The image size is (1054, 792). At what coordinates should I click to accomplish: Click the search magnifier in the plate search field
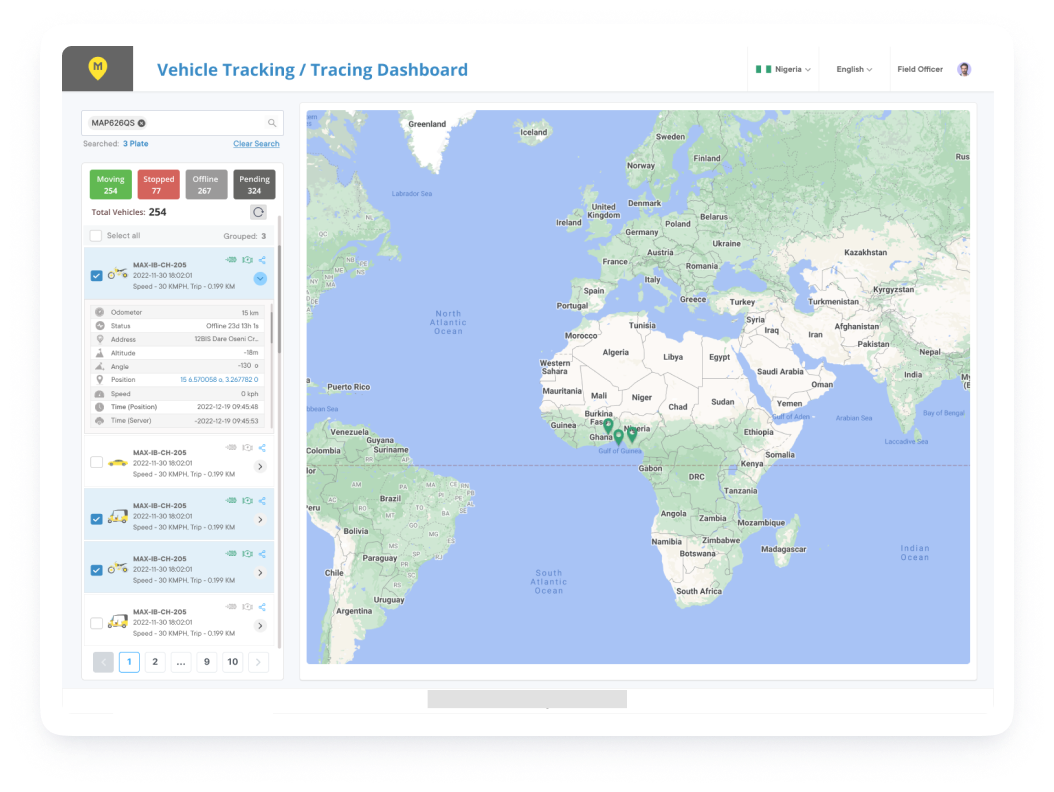pos(271,122)
